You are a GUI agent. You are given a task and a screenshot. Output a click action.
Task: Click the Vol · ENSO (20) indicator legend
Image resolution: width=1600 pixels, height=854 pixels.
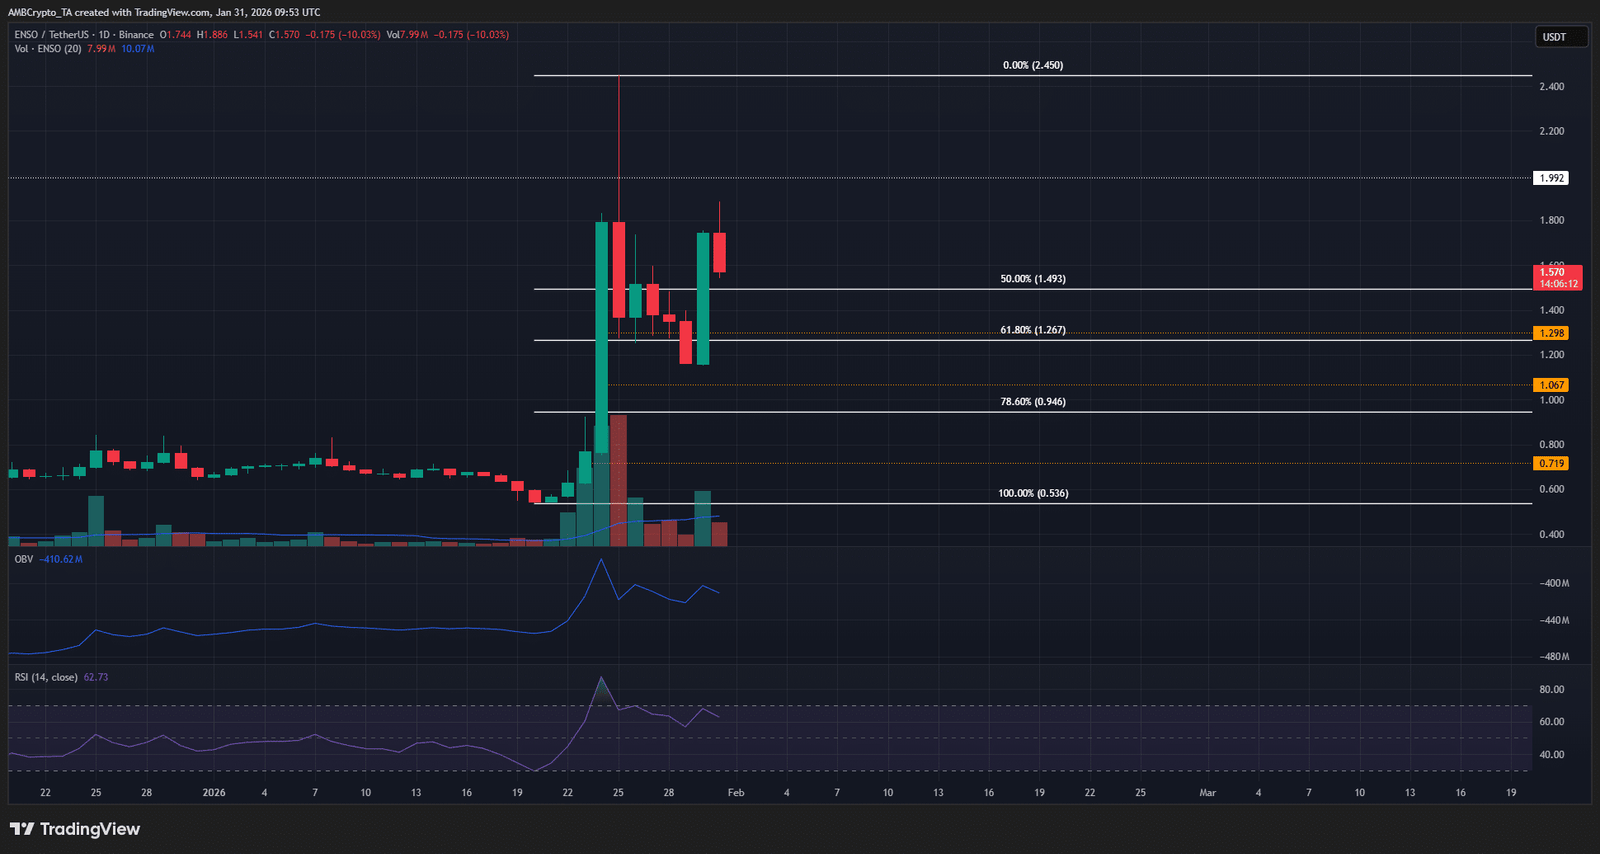click(48, 49)
